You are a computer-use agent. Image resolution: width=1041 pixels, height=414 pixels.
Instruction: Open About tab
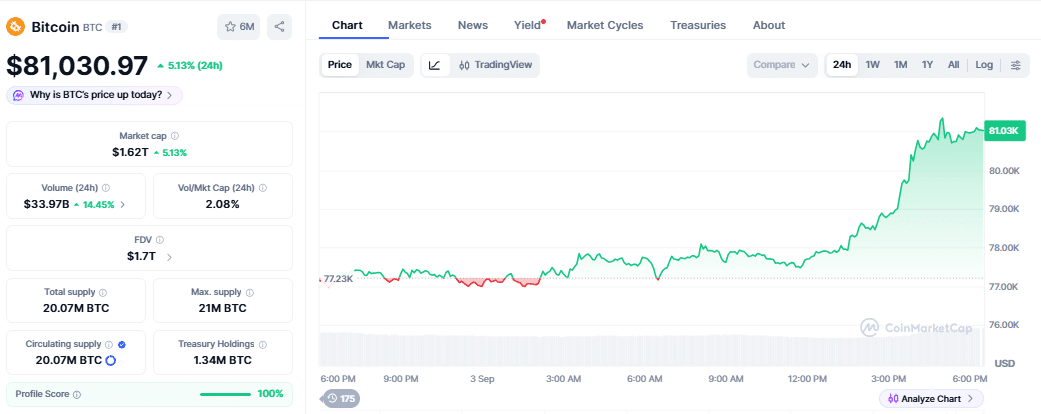[x=769, y=25]
